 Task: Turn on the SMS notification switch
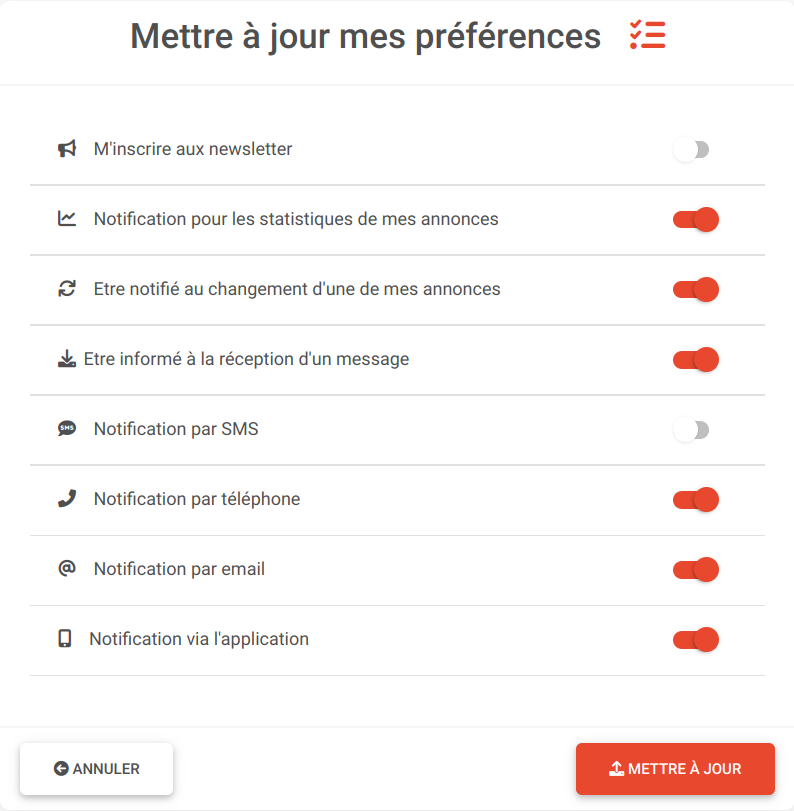pyautogui.click(x=691, y=430)
